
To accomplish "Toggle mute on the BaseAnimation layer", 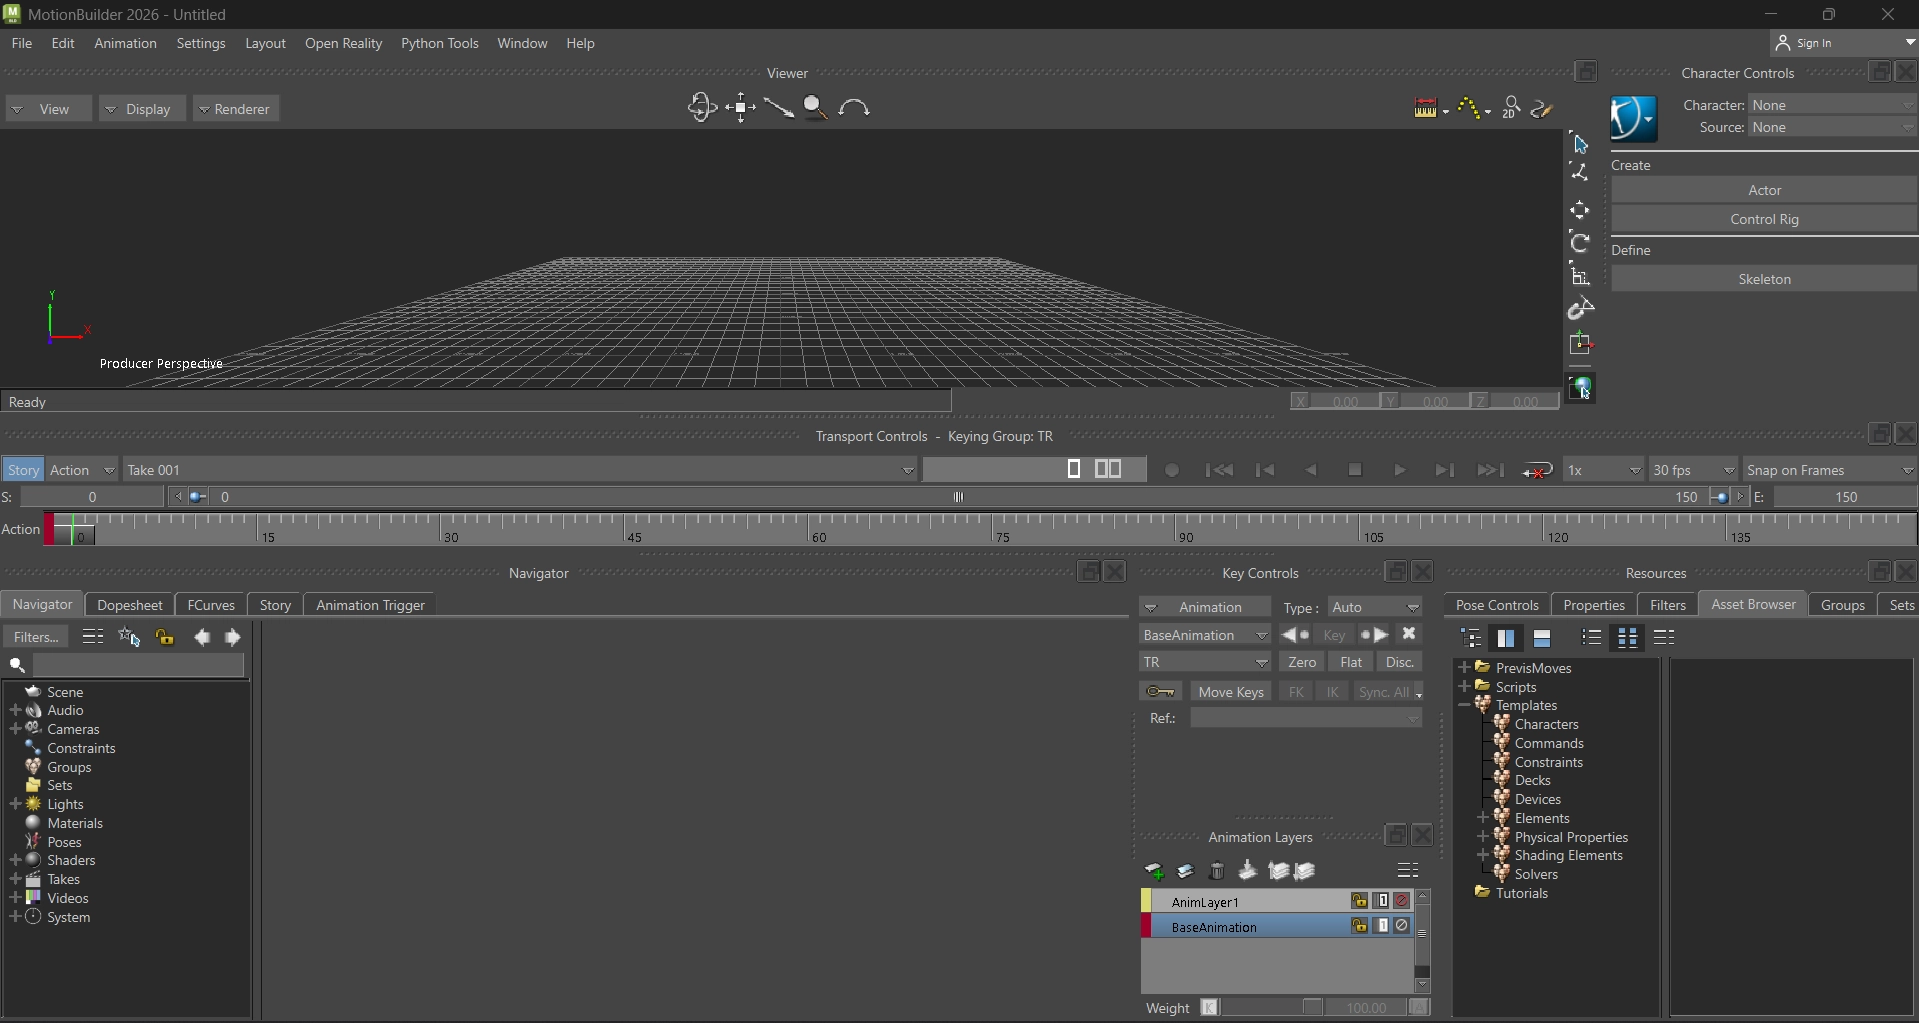I will point(1402,926).
